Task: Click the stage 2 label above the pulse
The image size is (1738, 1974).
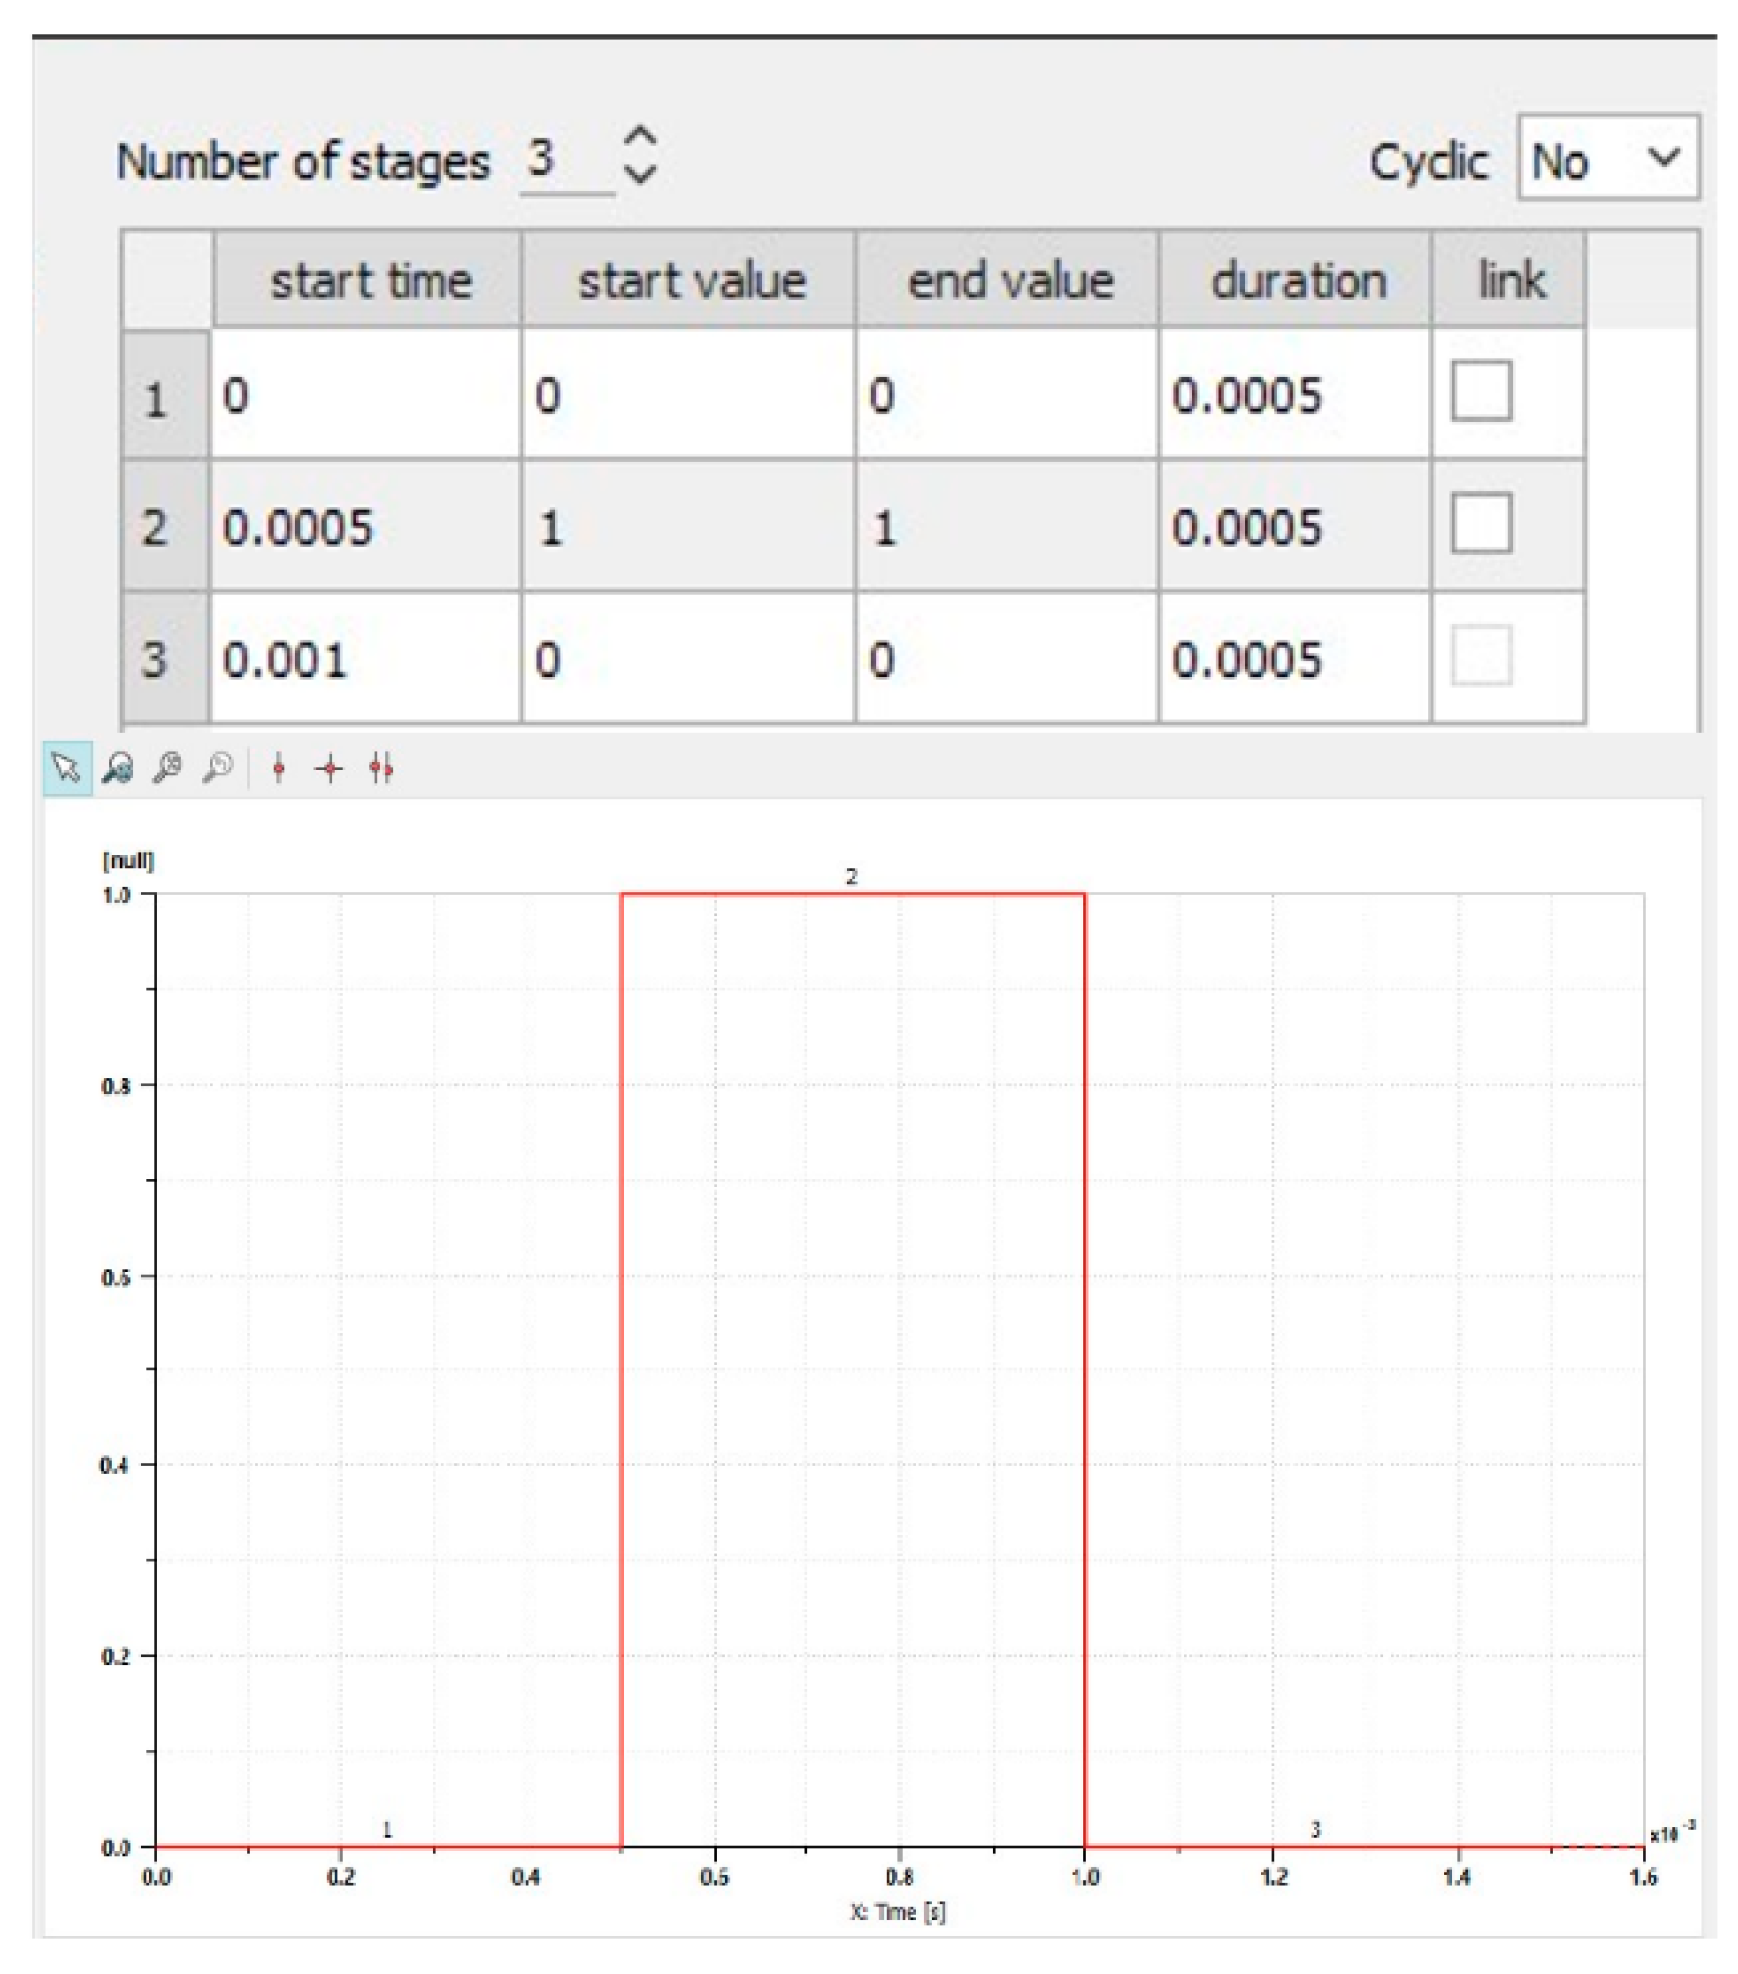Action: click(852, 876)
